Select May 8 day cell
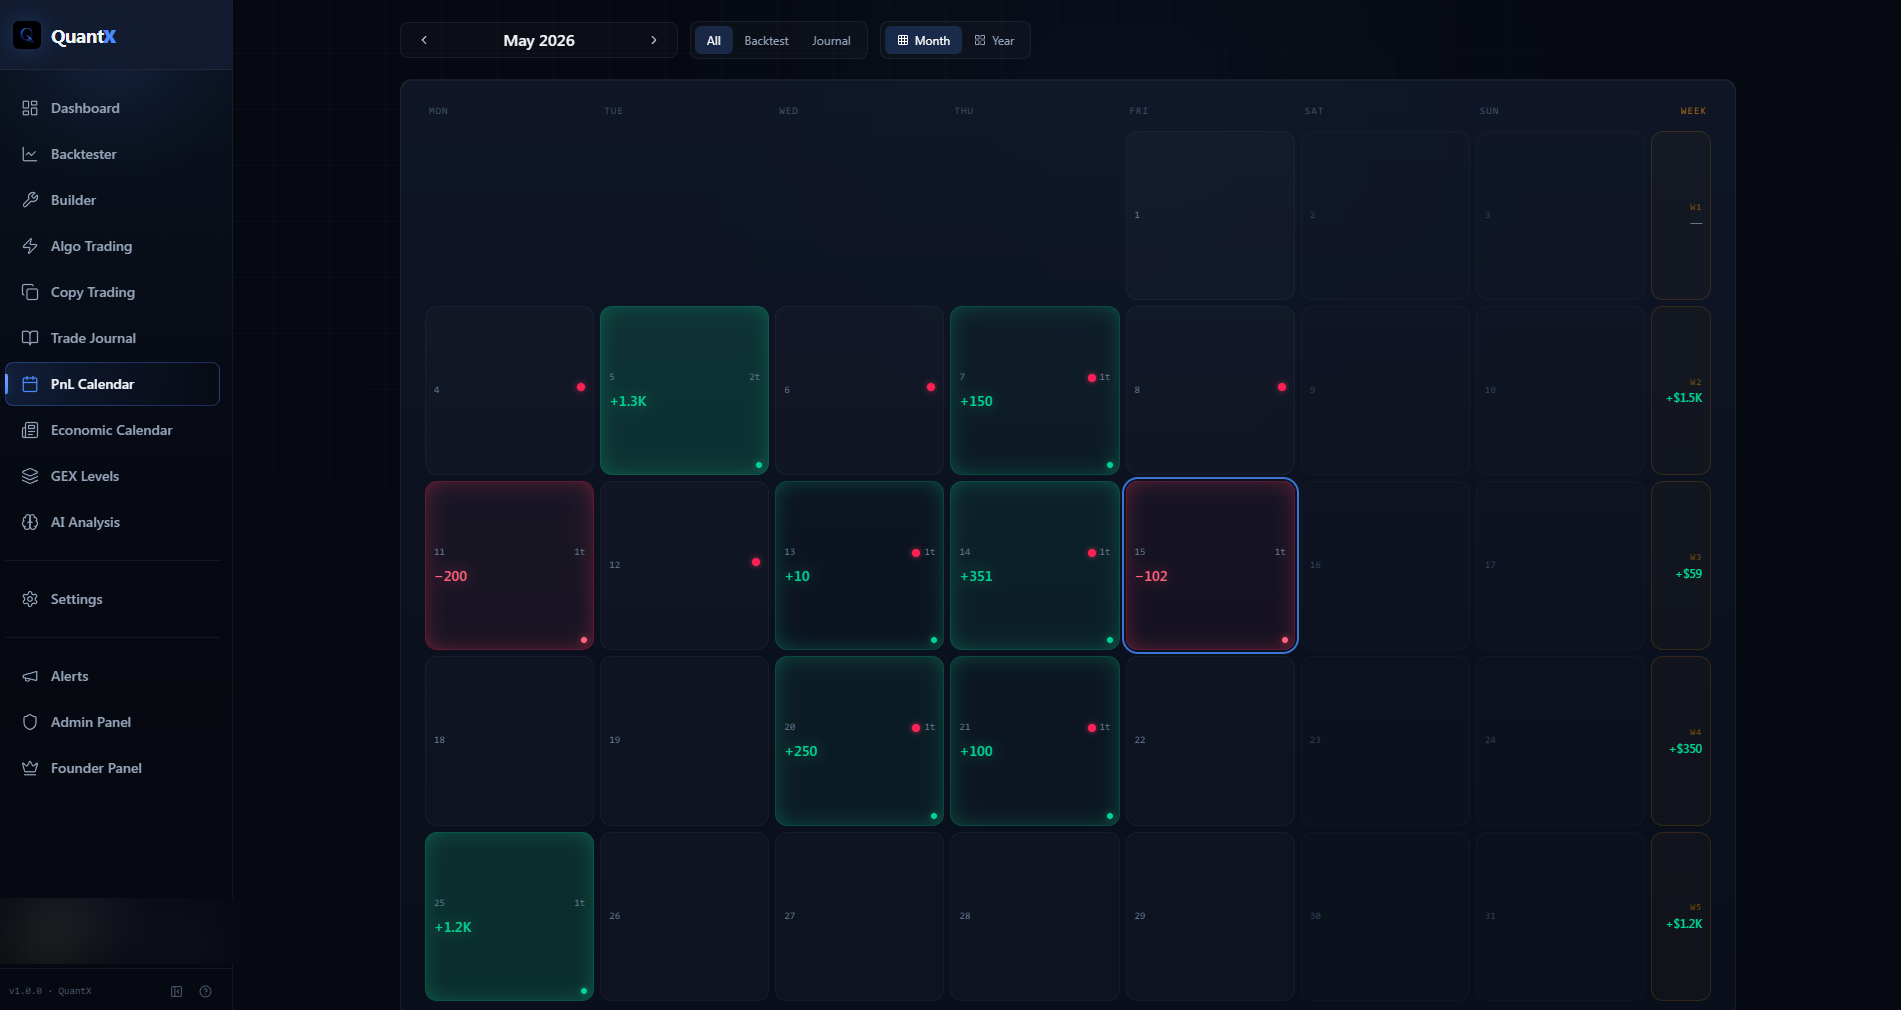Image resolution: width=1901 pixels, height=1010 pixels. tap(1210, 390)
